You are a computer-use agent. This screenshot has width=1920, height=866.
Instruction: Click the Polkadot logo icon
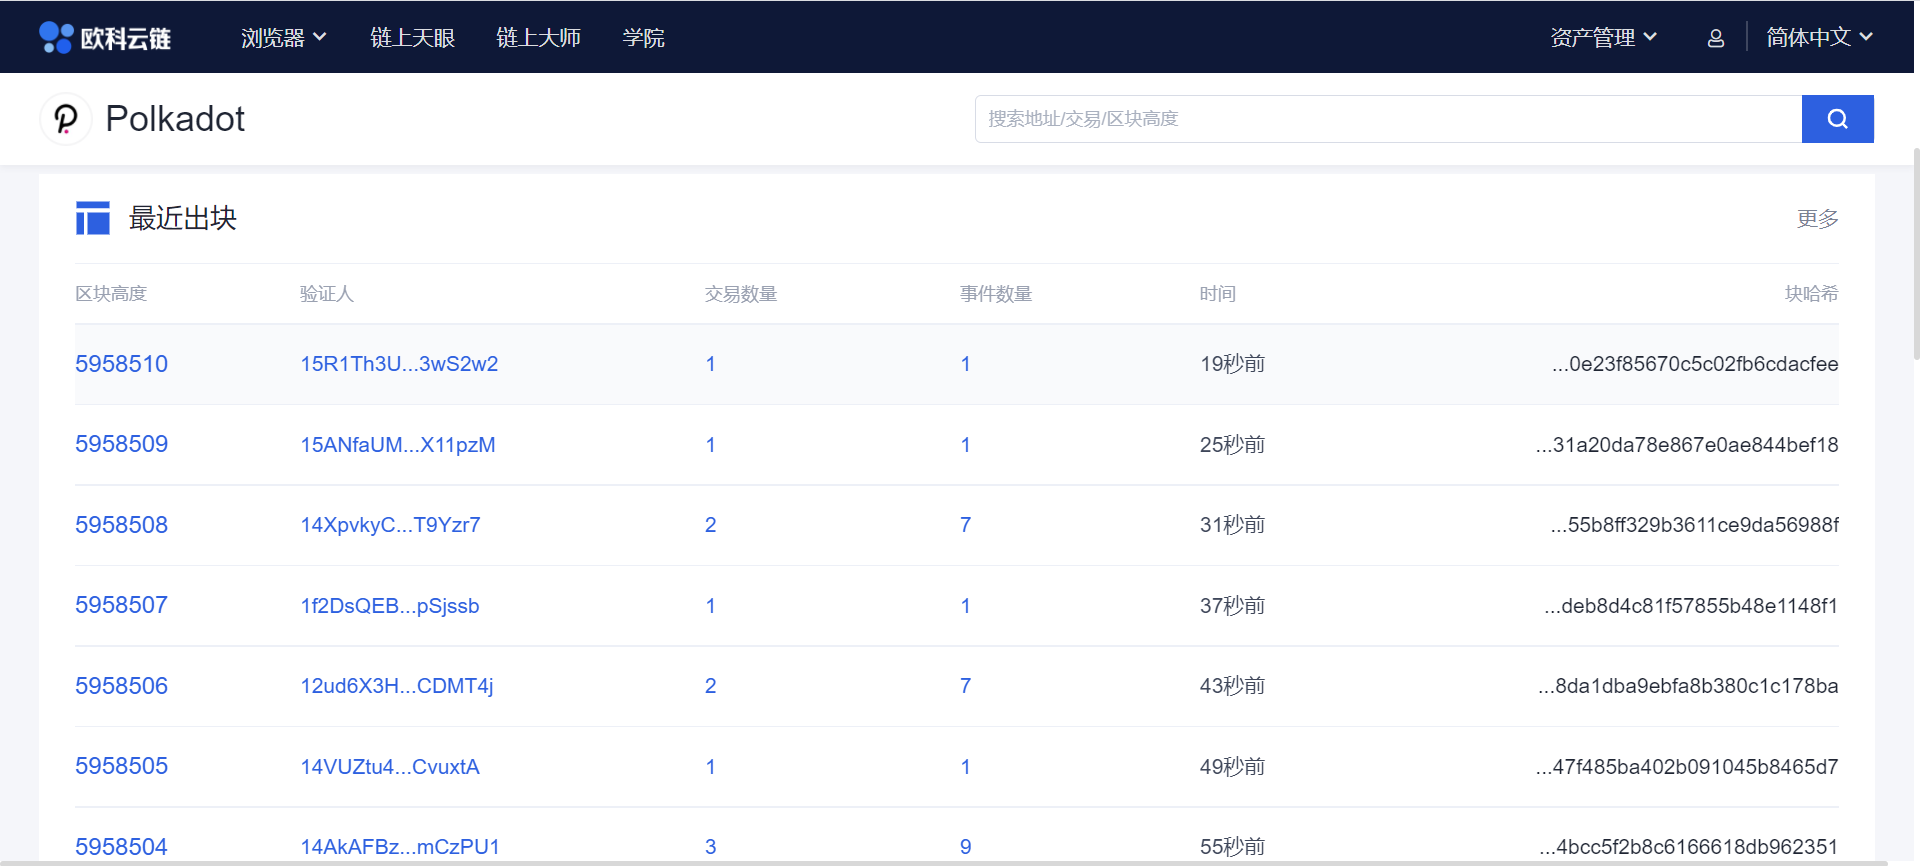point(66,119)
